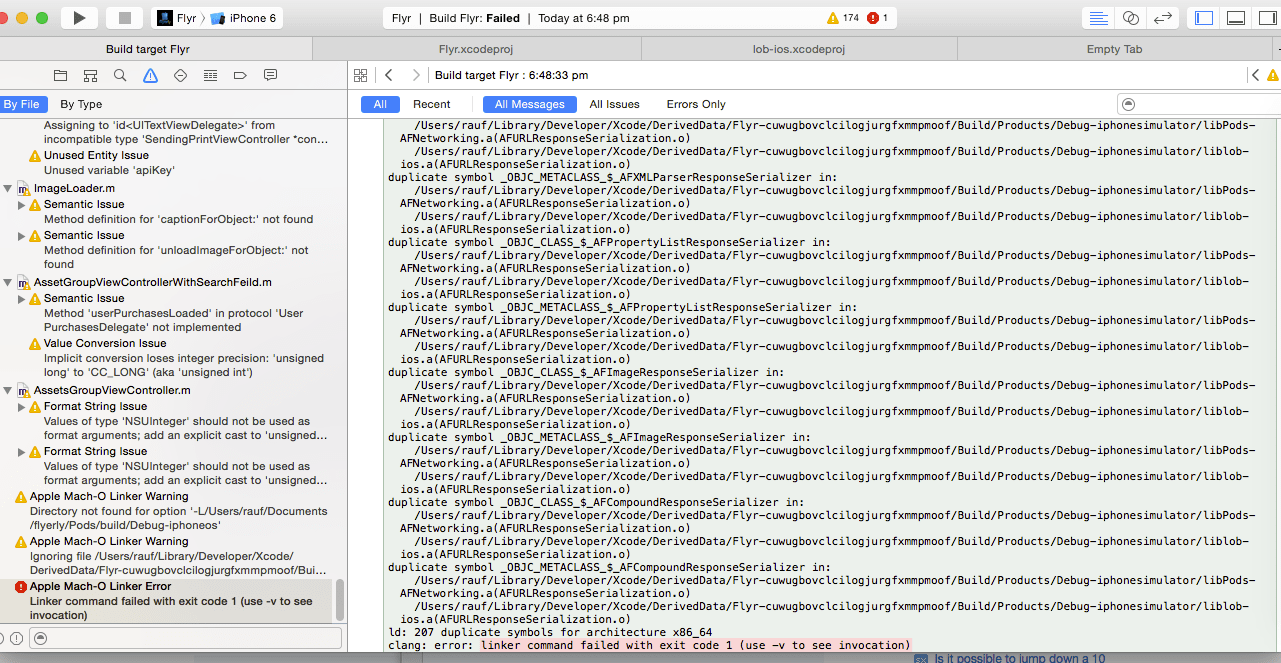Viewport: 1281px width, 663px height.
Task: Click the issue navigator filter field
Action: (186, 637)
